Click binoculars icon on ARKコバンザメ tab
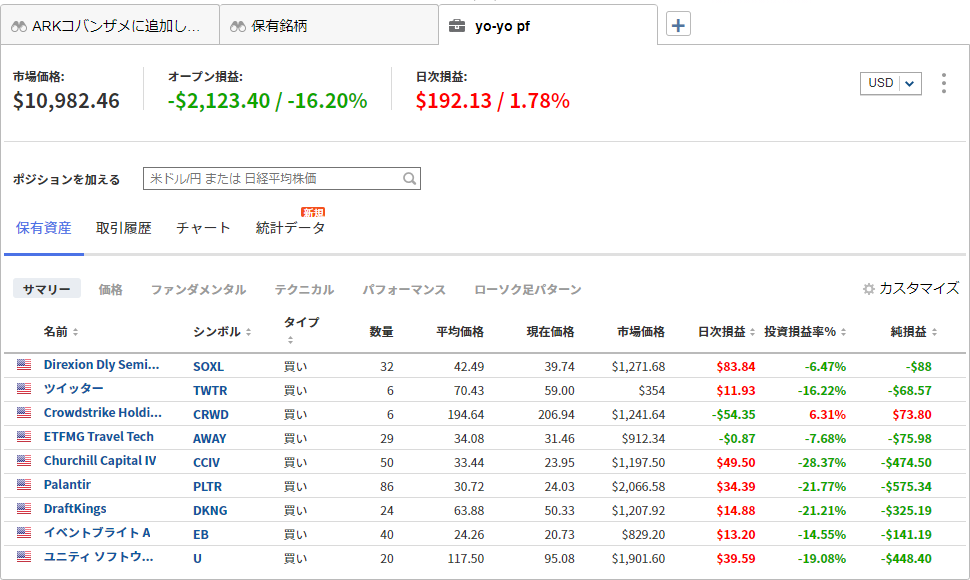The width and height of the screenshot is (970, 580). pyautogui.click(x=19, y=27)
